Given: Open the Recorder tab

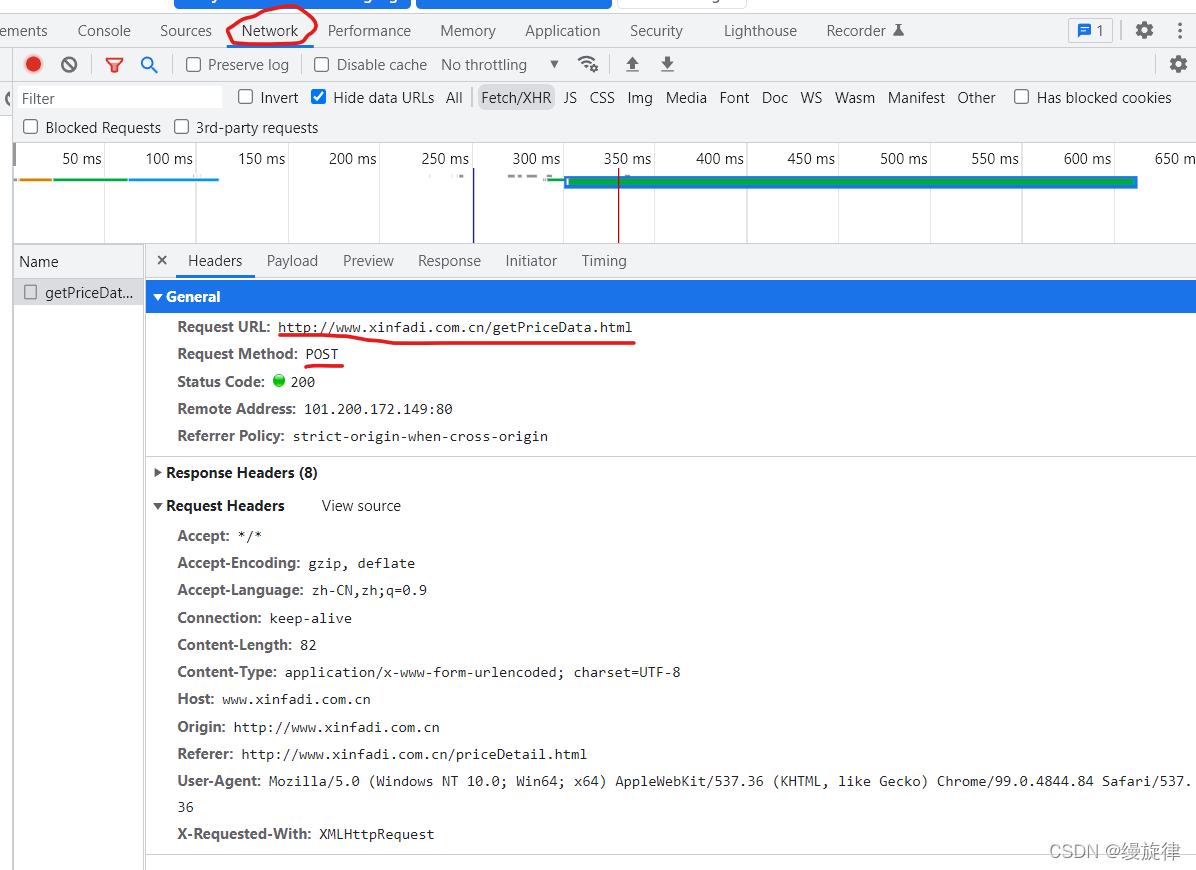Looking at the screenshot, I should [864, 31].
